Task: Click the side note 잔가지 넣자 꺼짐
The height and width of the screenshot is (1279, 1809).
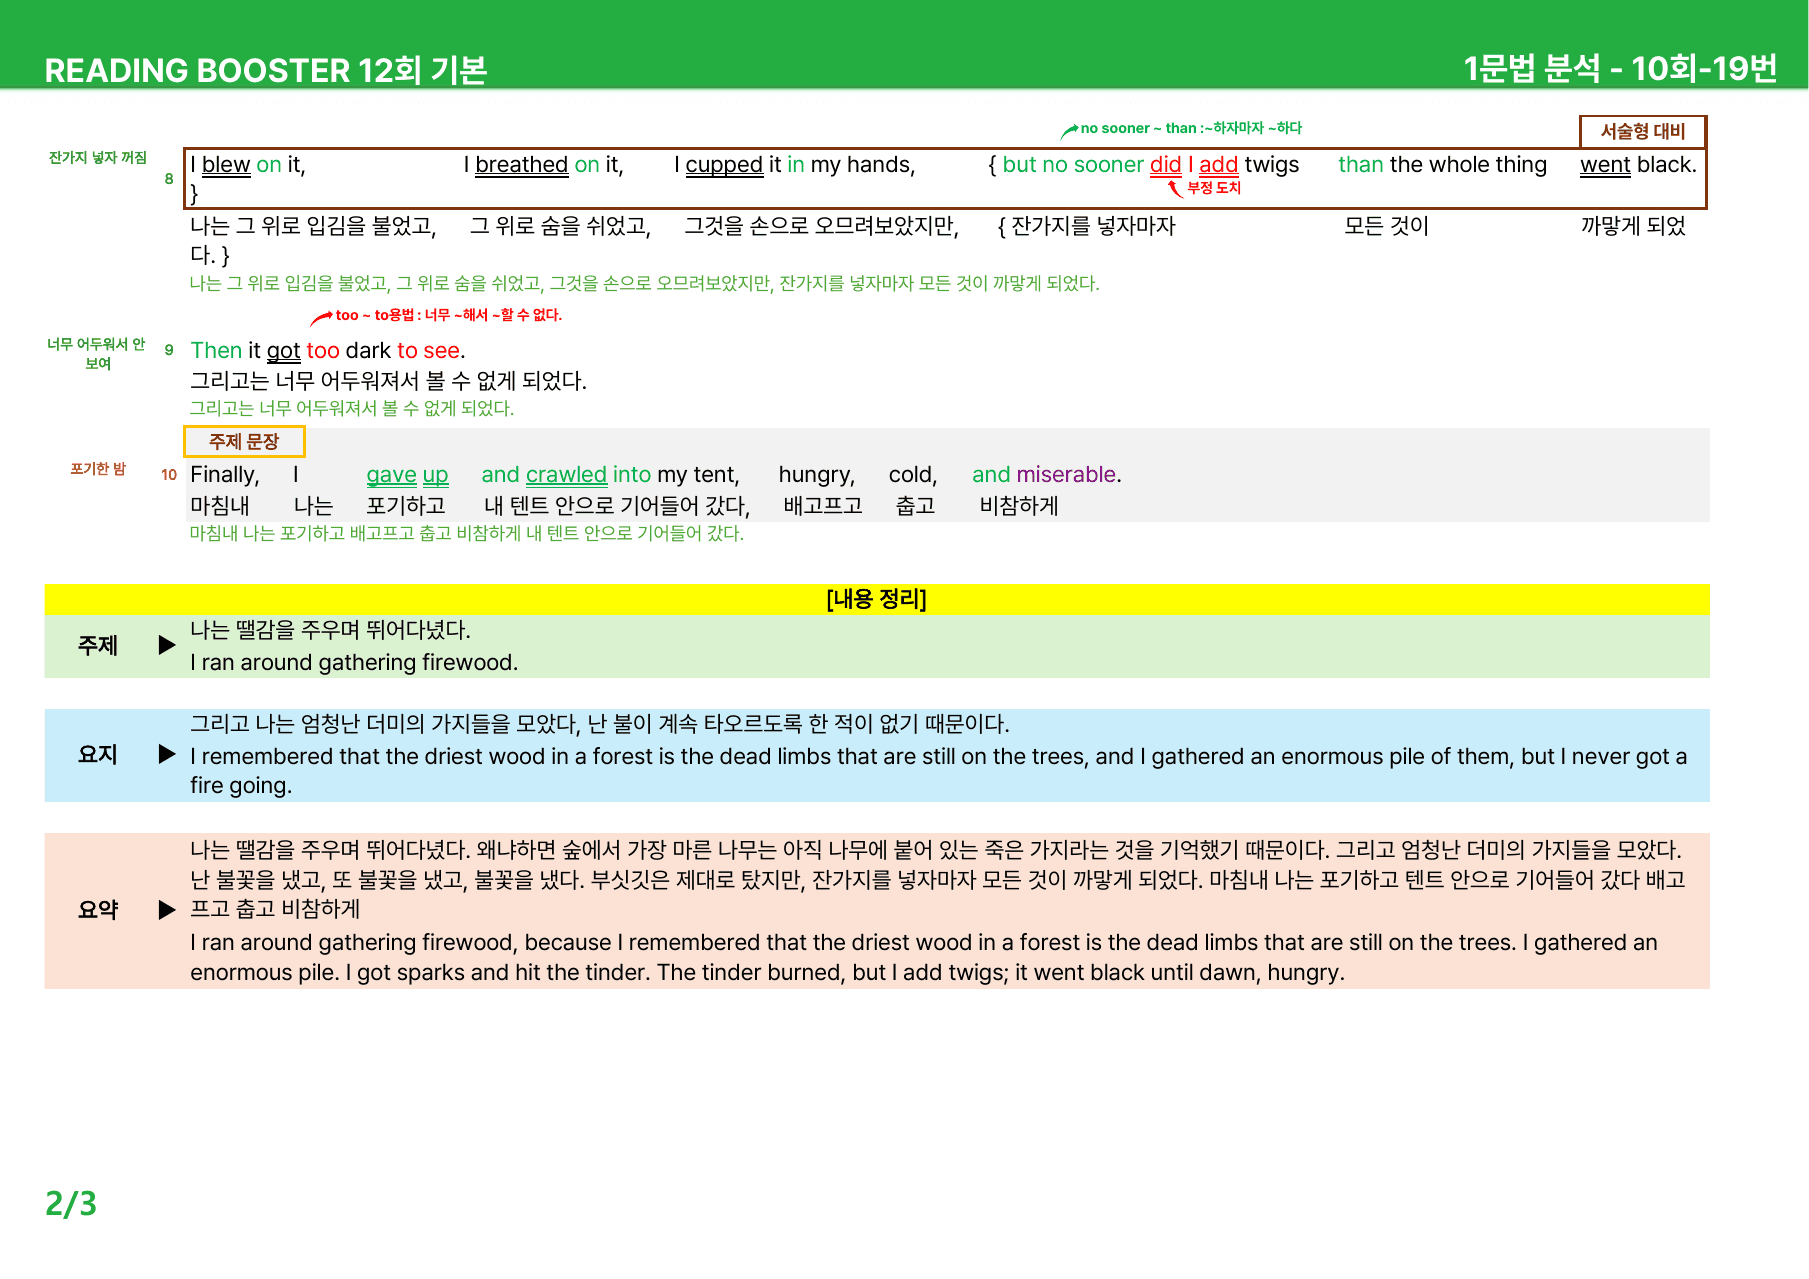Action: 98,157
